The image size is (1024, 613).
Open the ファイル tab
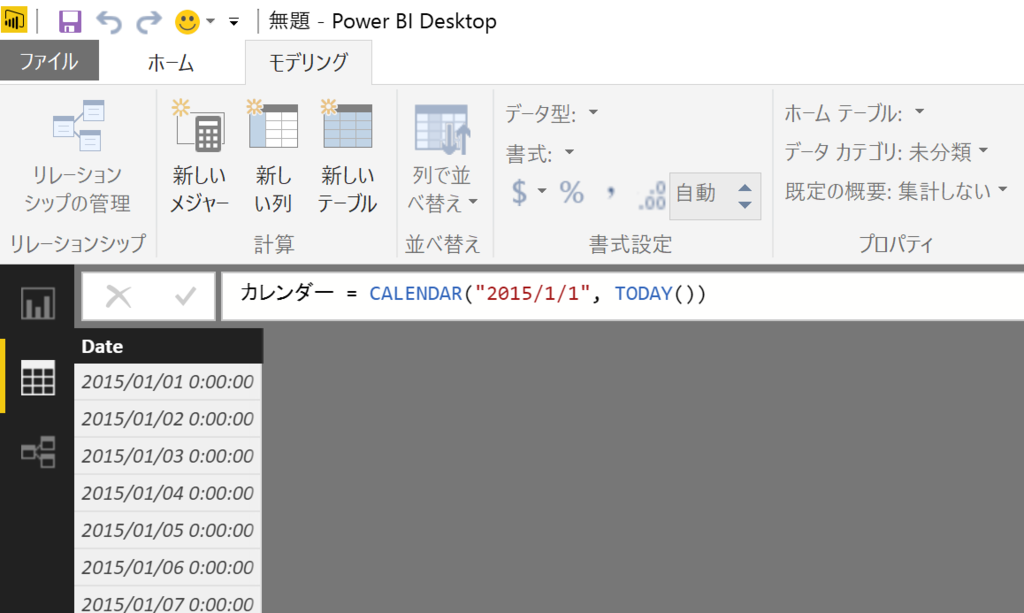pos(49,61)
